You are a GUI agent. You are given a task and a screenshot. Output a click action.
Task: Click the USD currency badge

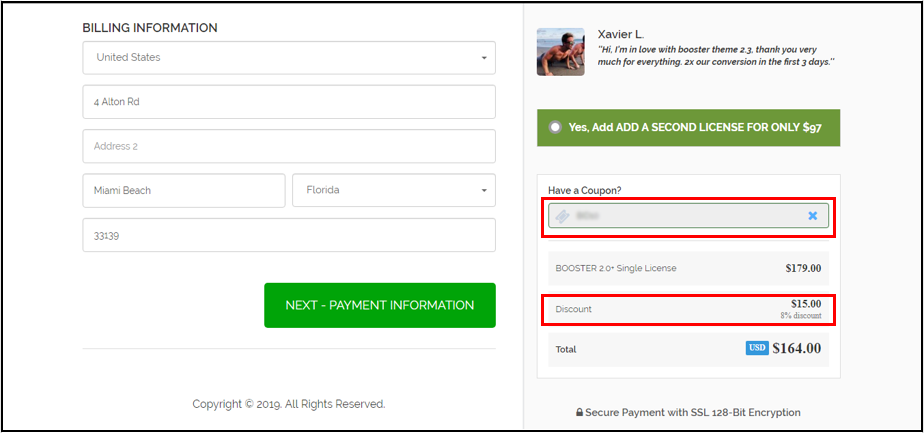757,348
